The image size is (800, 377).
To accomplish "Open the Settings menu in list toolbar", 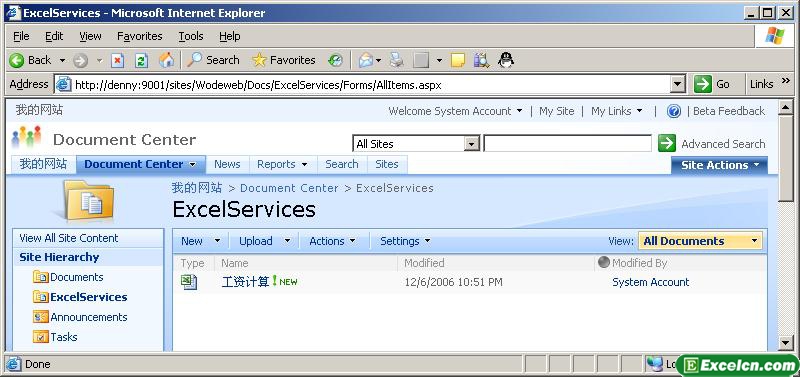I will 405,241.
